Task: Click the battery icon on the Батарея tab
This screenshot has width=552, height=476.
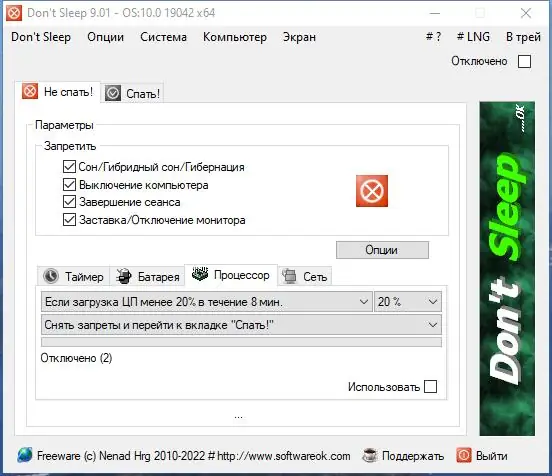Action: pyautogui.click(x=124, y=276)
